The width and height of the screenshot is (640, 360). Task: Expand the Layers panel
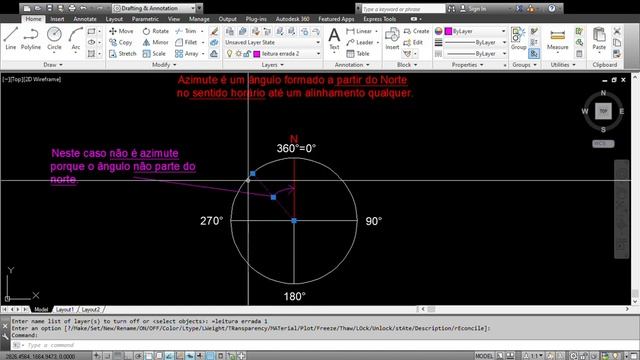click(272, 65)
